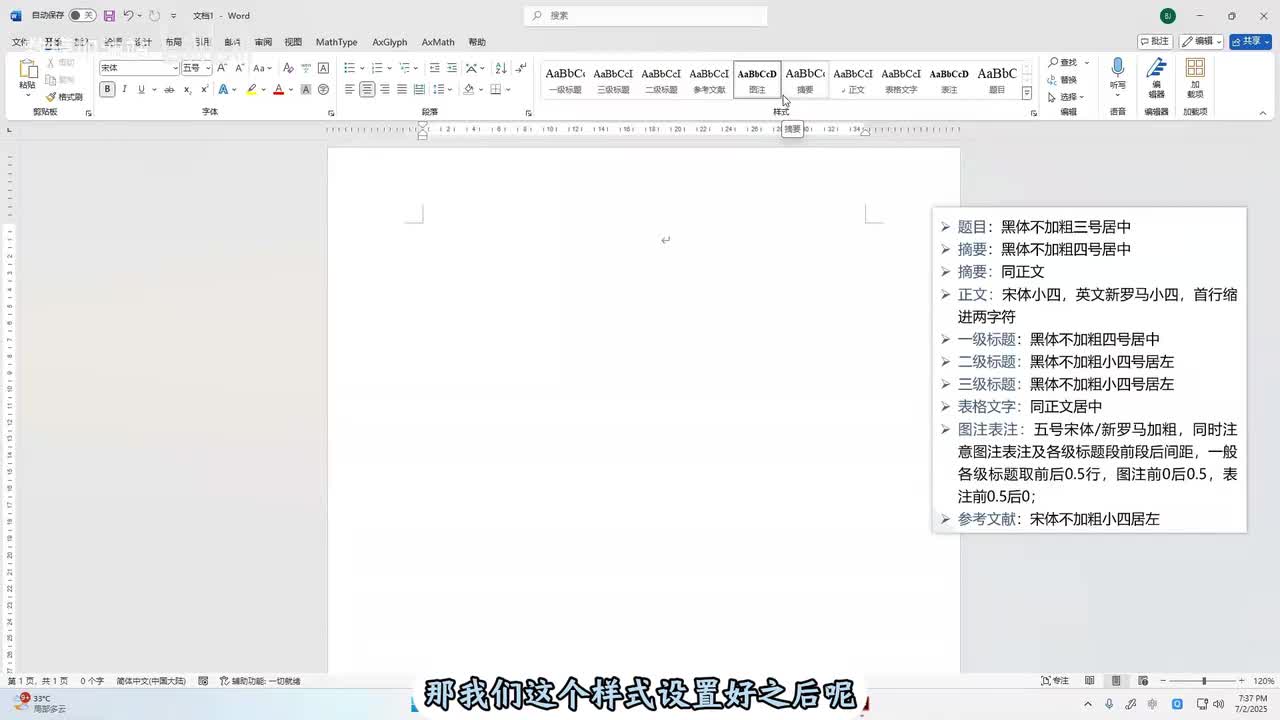Open the Select (选择) dropdown
Screen dimensions: 1280x720
coord(1066,97)
